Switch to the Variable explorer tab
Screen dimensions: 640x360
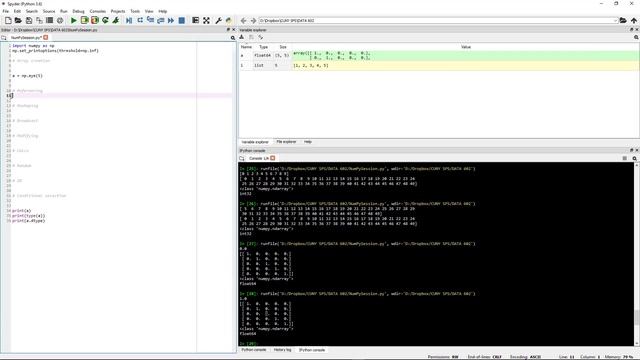point(255,142)
